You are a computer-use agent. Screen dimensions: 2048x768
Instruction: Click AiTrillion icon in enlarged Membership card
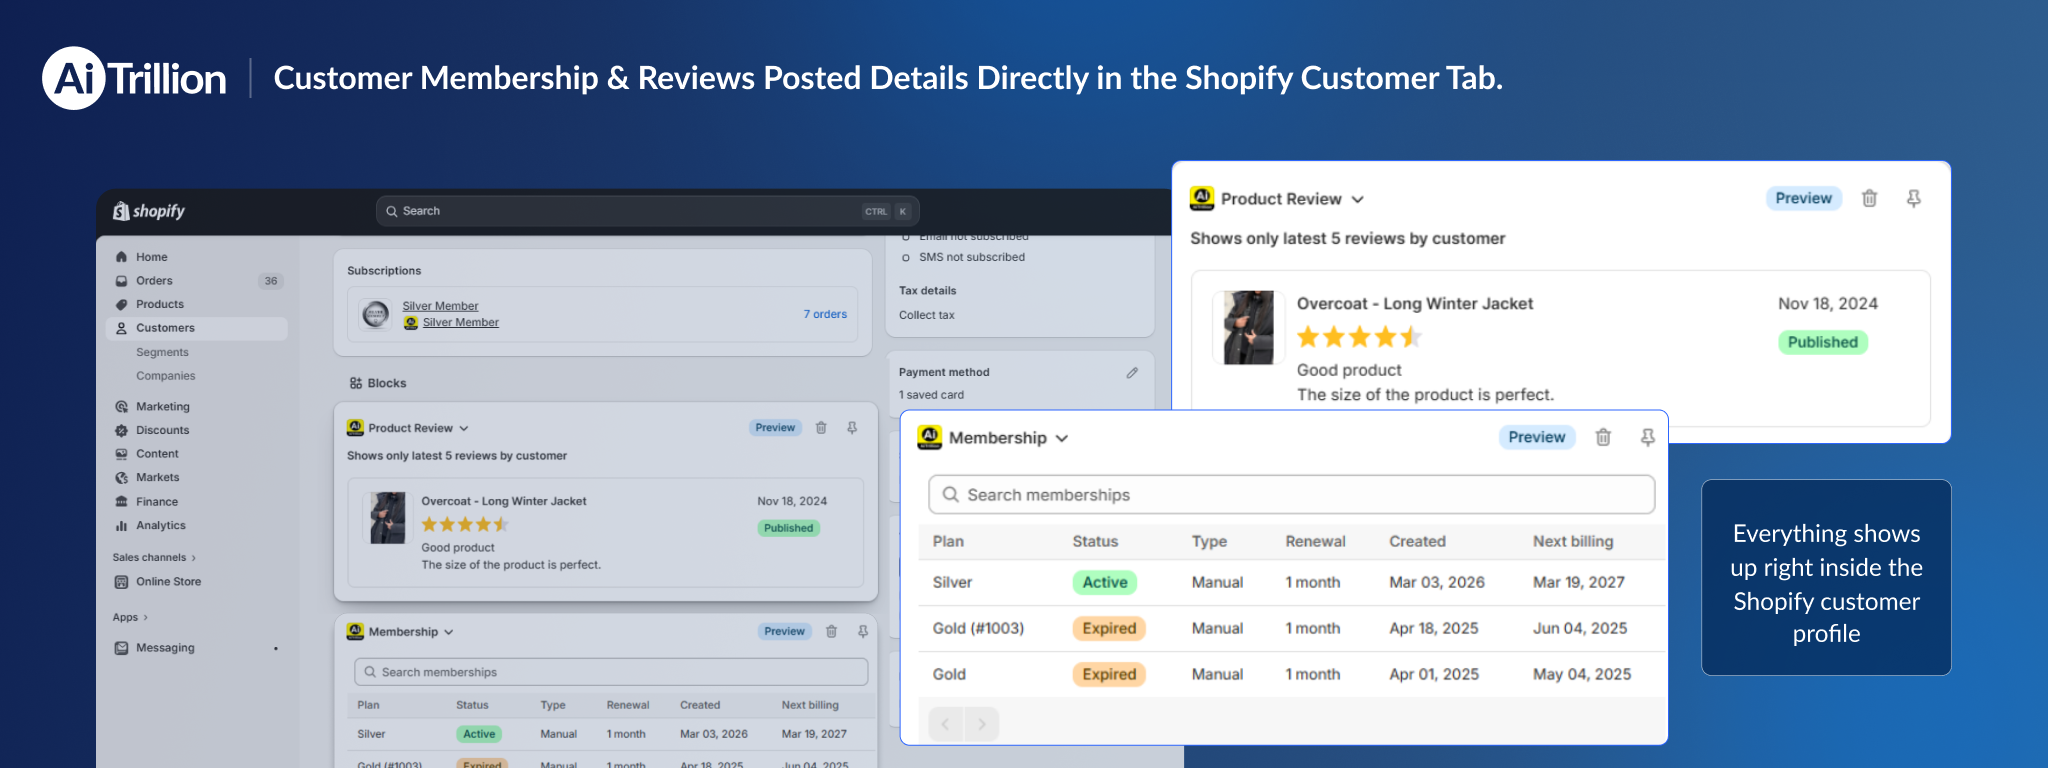(930, 437)
